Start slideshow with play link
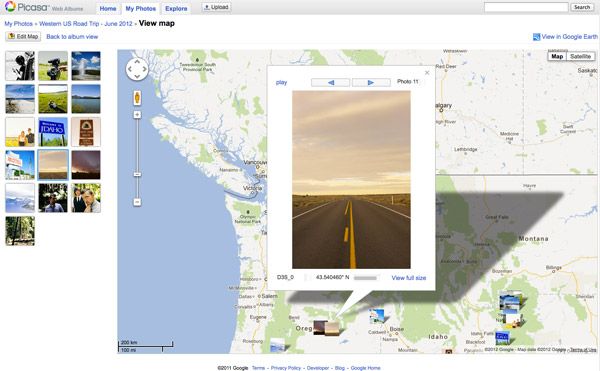The image size is (600, 371). (281, 82)
